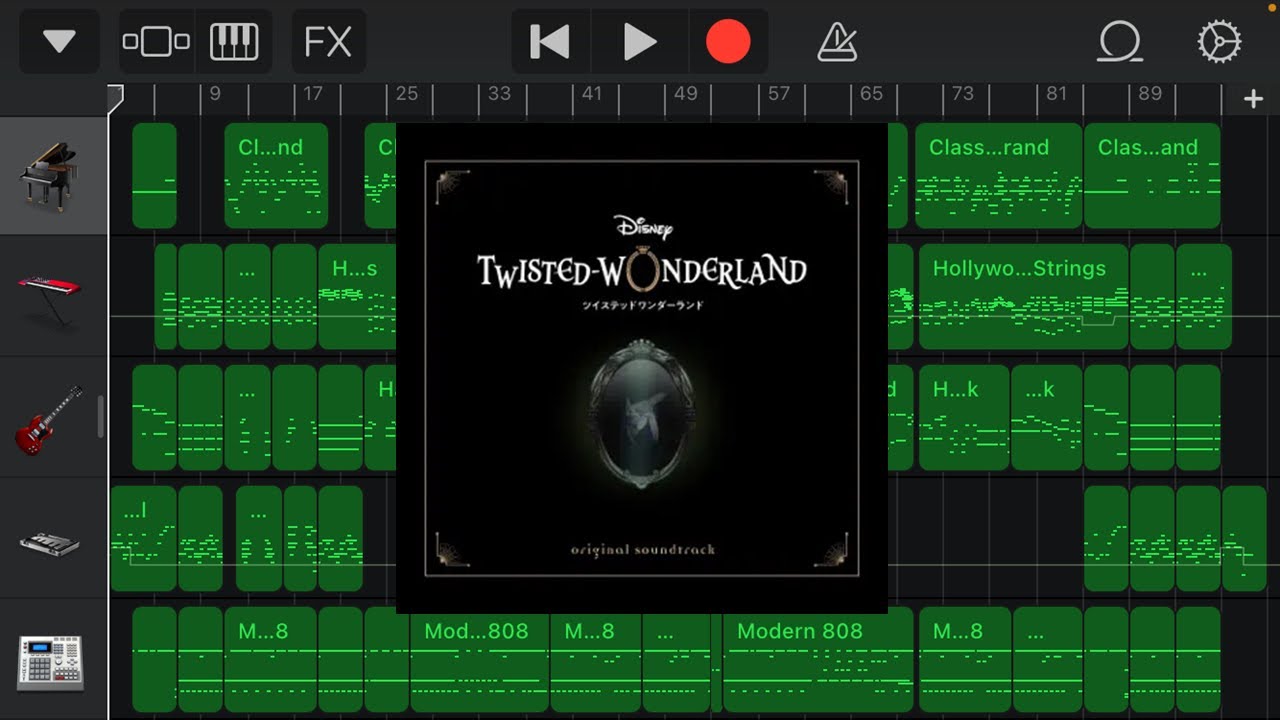1280x720 pixels.
Task: Open the navigation dropdown triangle menu
Action: click(x=59, y=42)
